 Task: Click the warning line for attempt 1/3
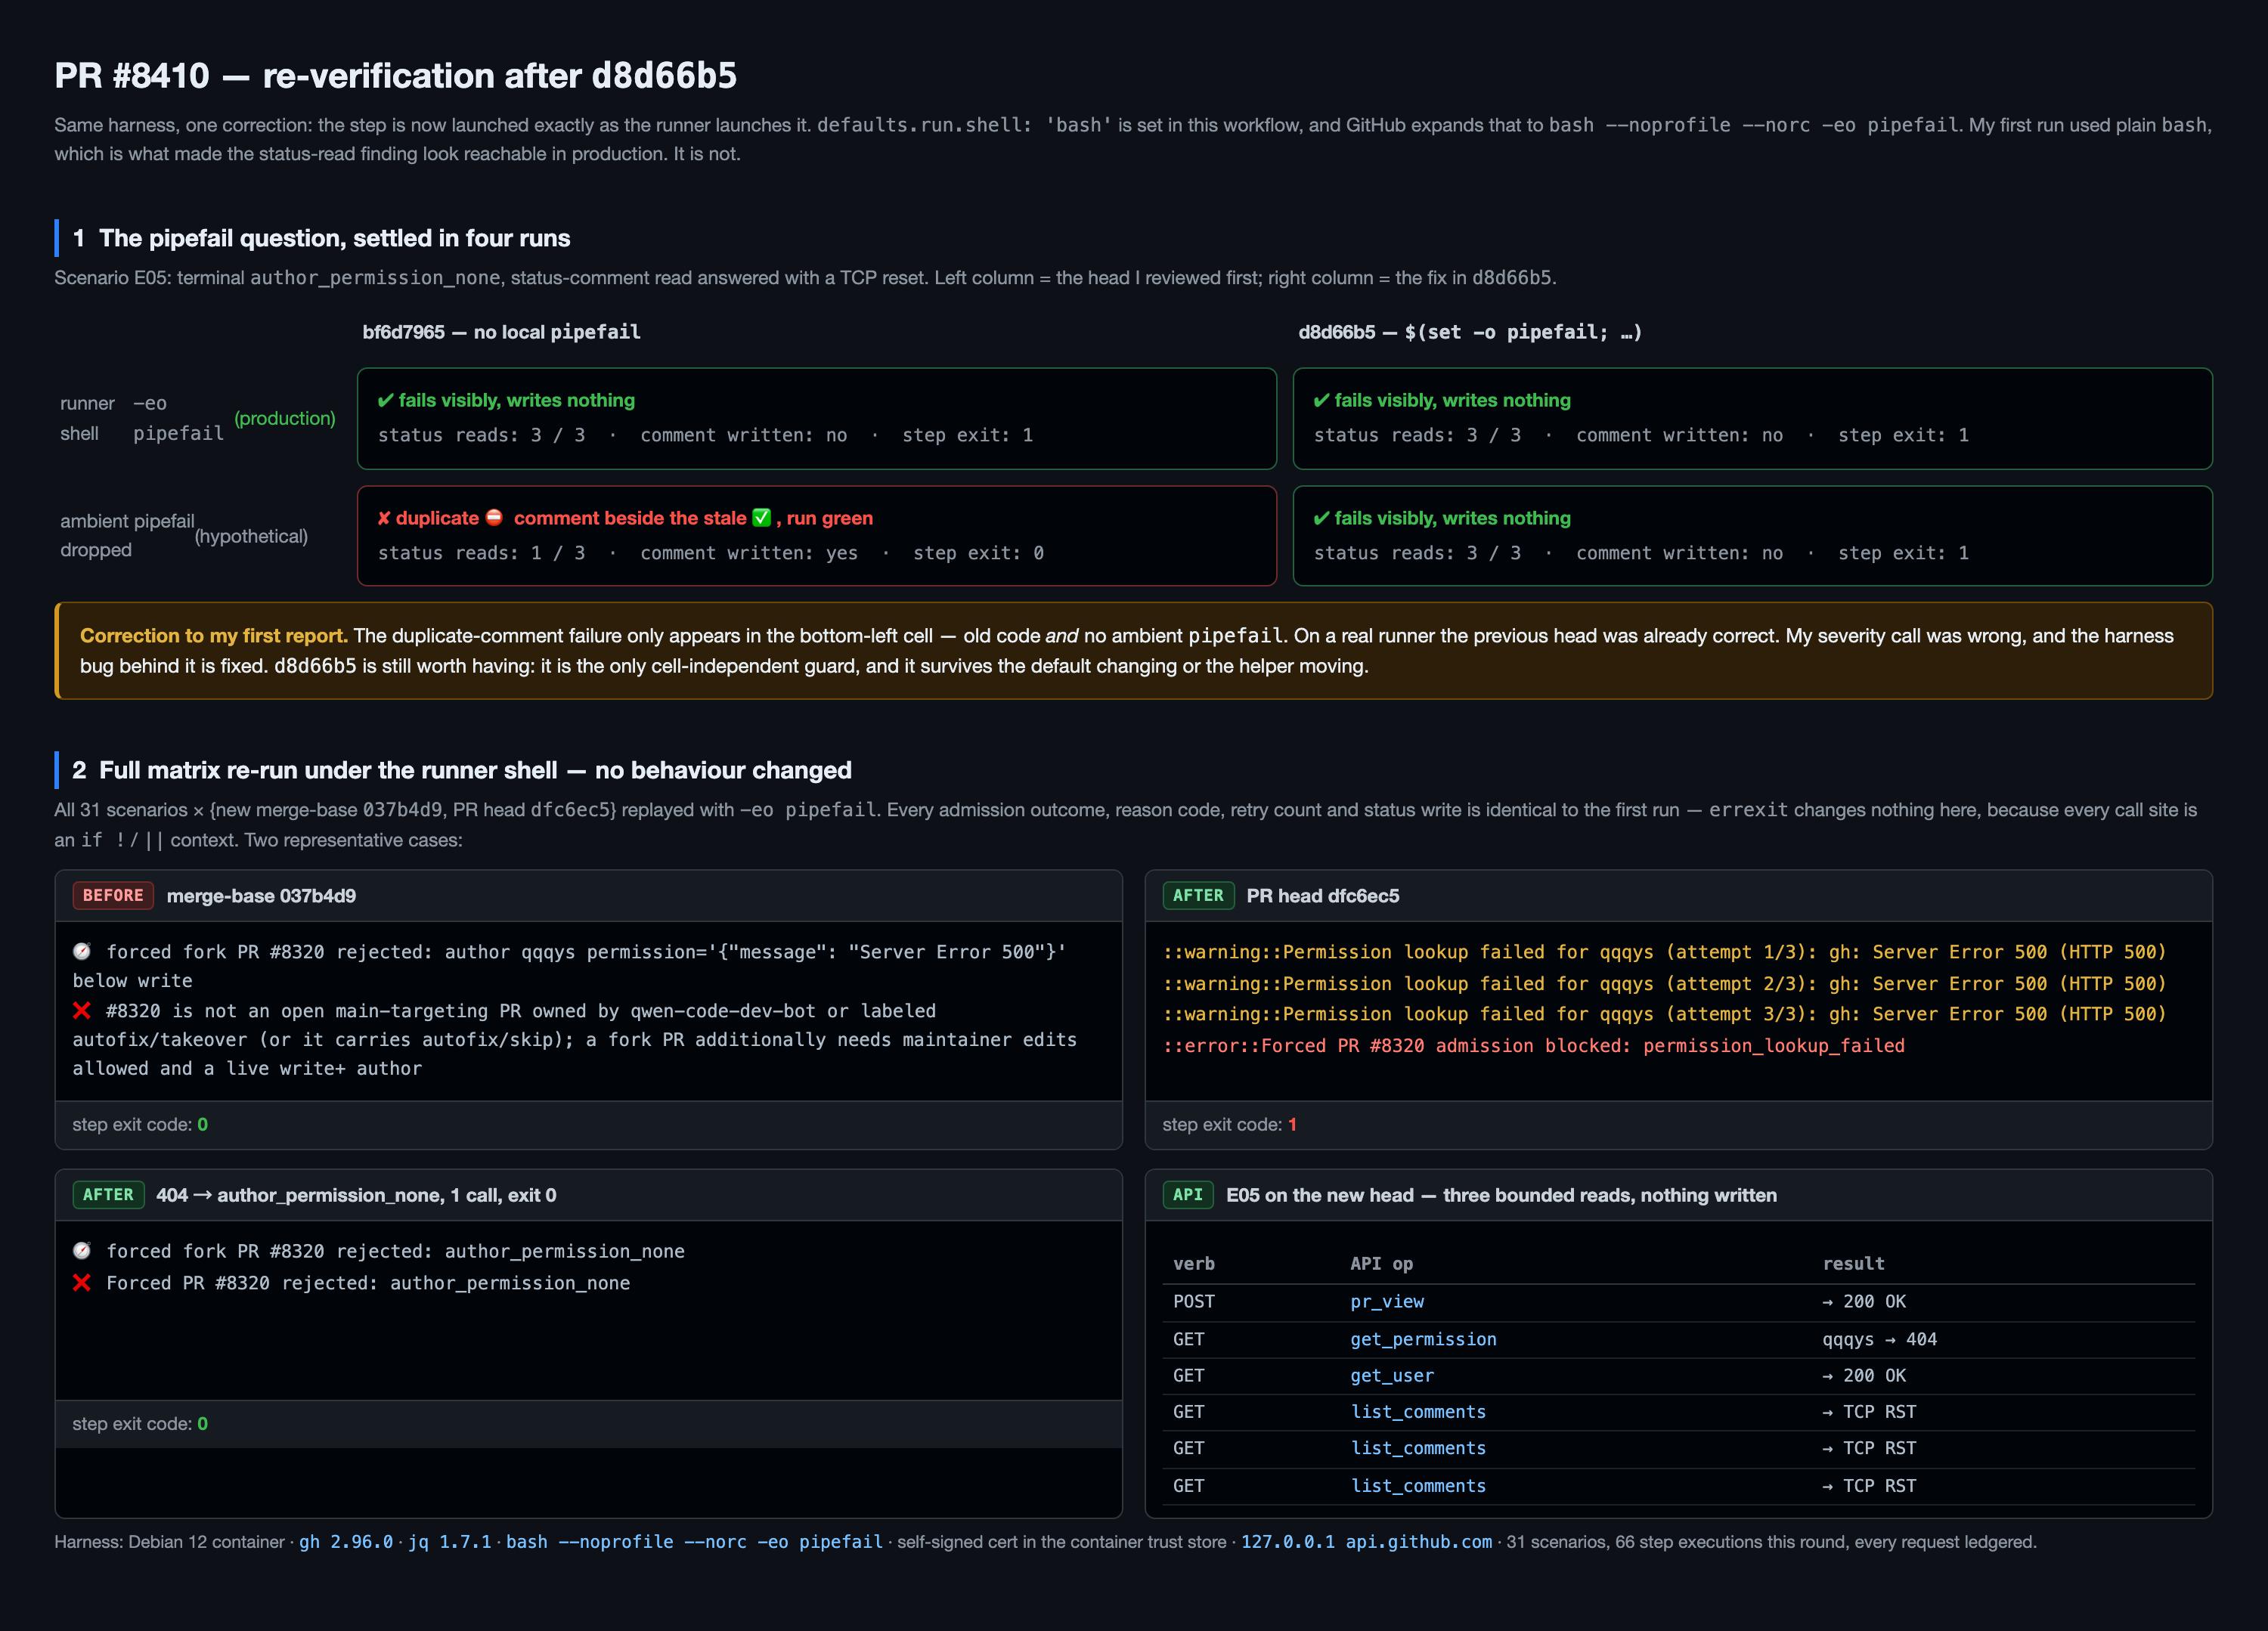[x=1664, y=952]
